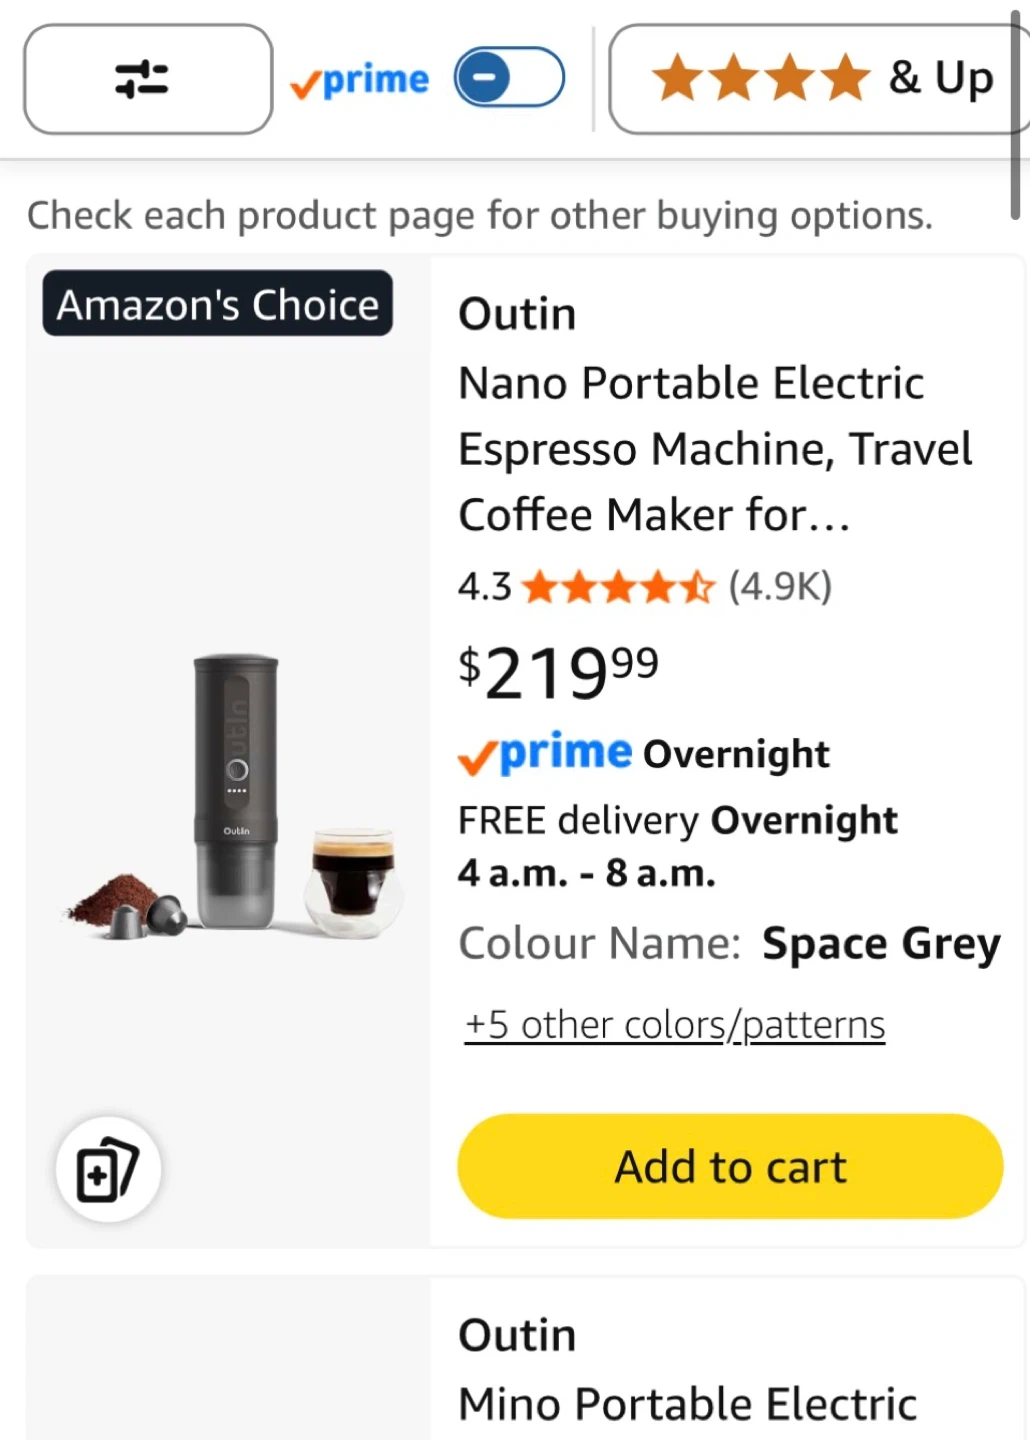This screenshot has height=1440, width=1030.
Task: Tap the 4.3 star rating stars
Action: pyautogui.click(x=618, y=587)
